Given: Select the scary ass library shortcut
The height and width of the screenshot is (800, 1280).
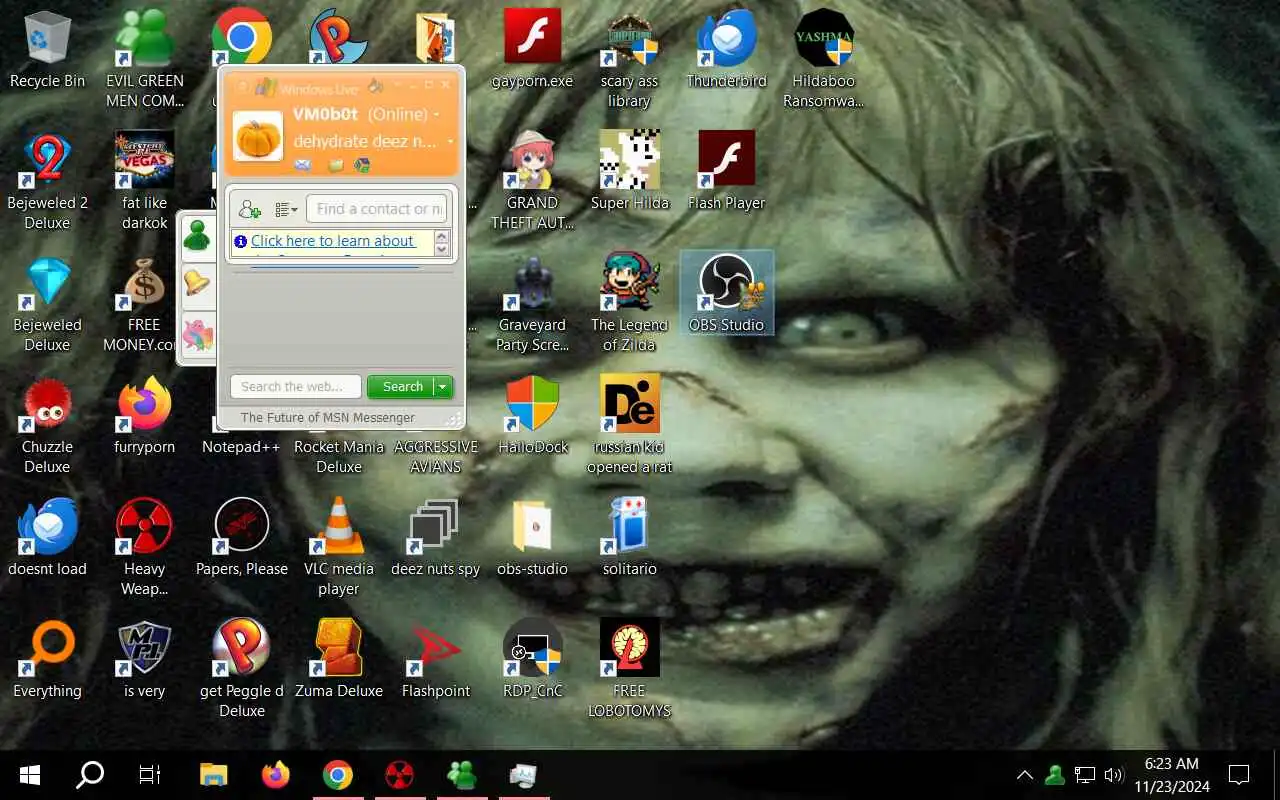Looking at the screenshot, I should (x=629, y=60).
